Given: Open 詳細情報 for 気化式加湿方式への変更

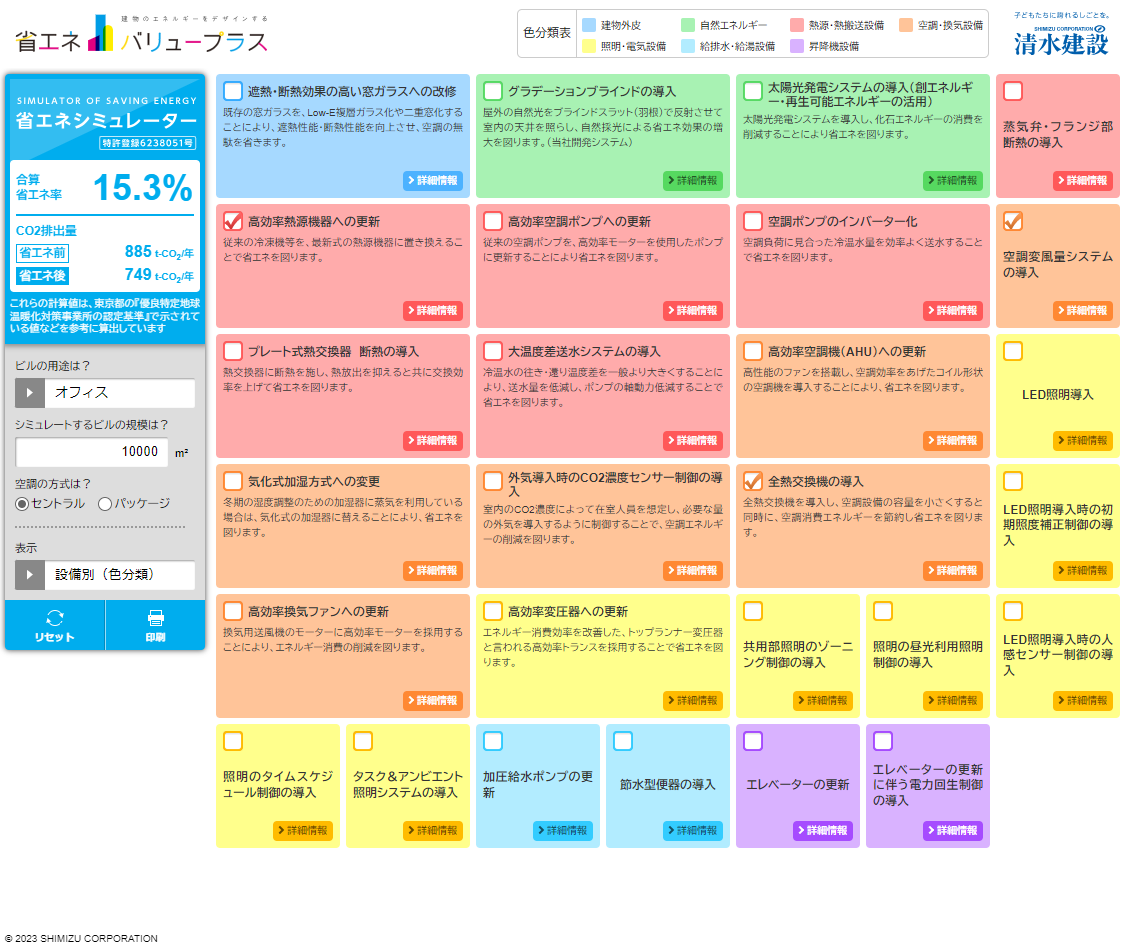Looking at the screenshot, I should click(x=432, y=571).
